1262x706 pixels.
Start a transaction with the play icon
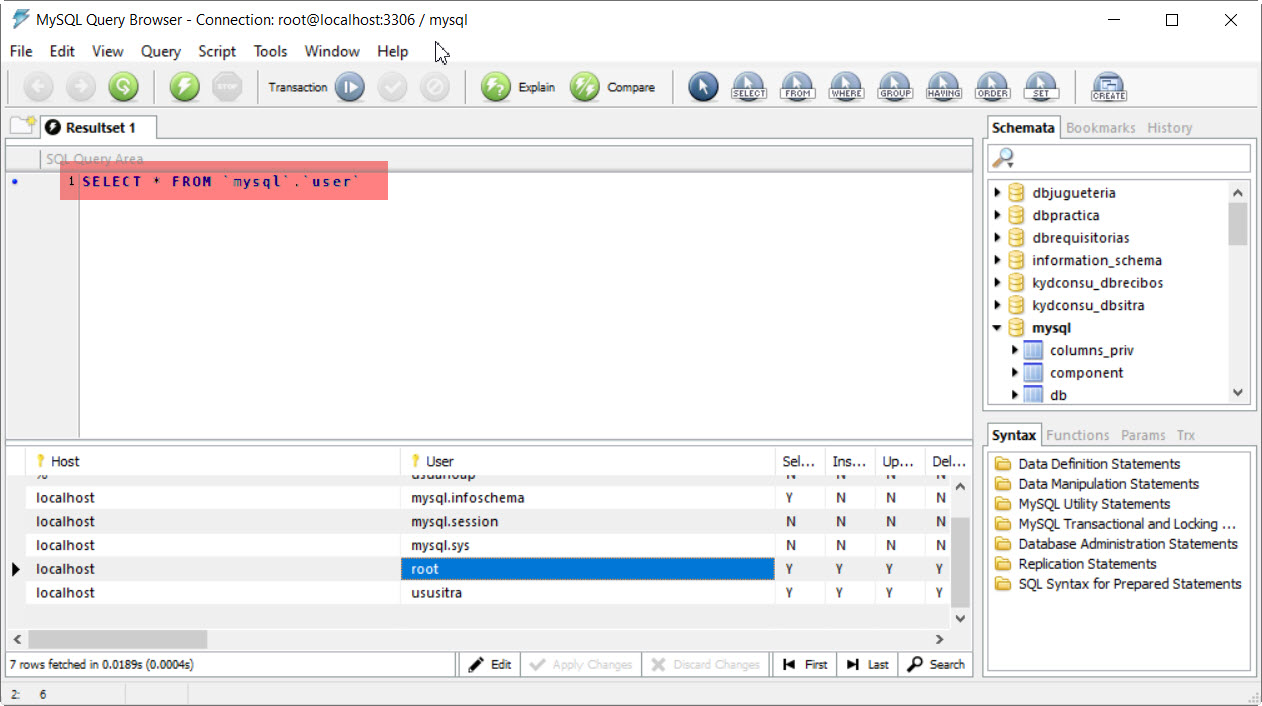tap(349, 87)
